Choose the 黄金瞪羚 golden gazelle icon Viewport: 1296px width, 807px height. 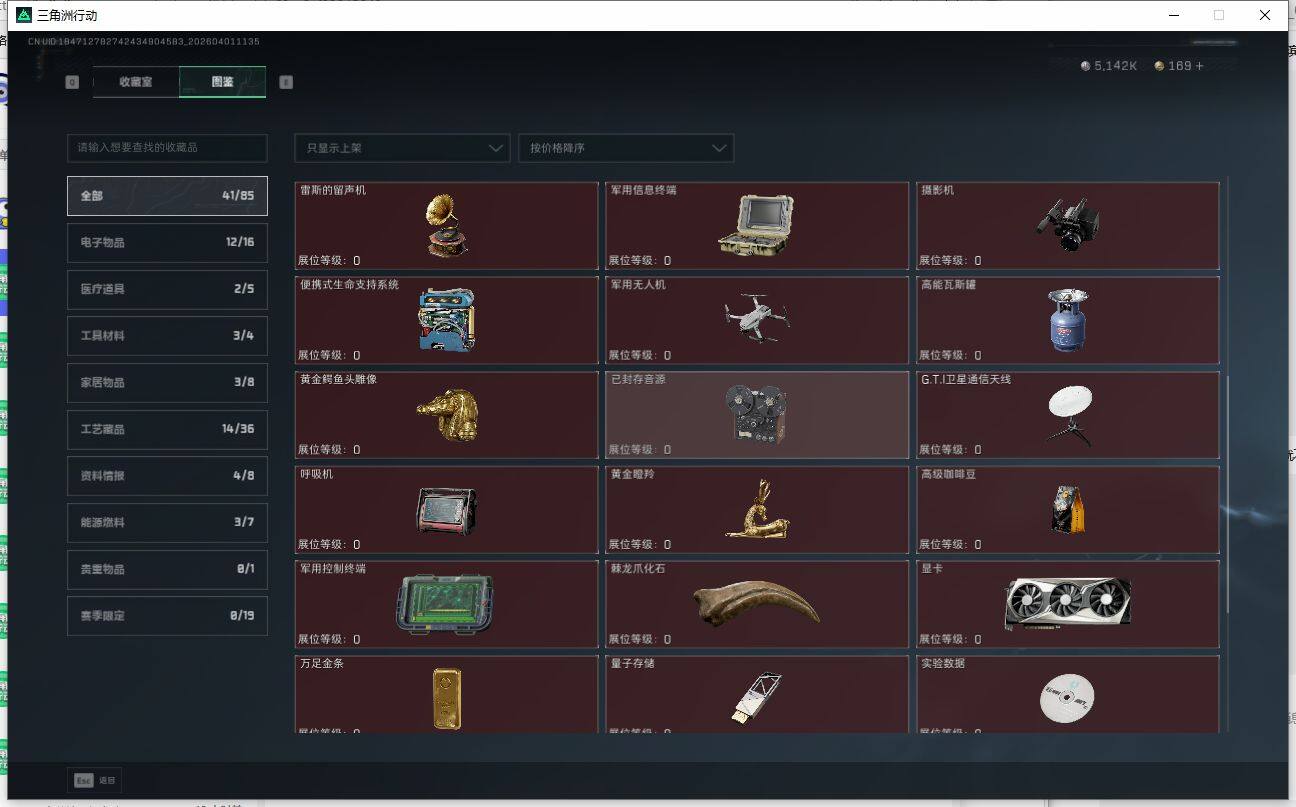[x=756, y=509]
